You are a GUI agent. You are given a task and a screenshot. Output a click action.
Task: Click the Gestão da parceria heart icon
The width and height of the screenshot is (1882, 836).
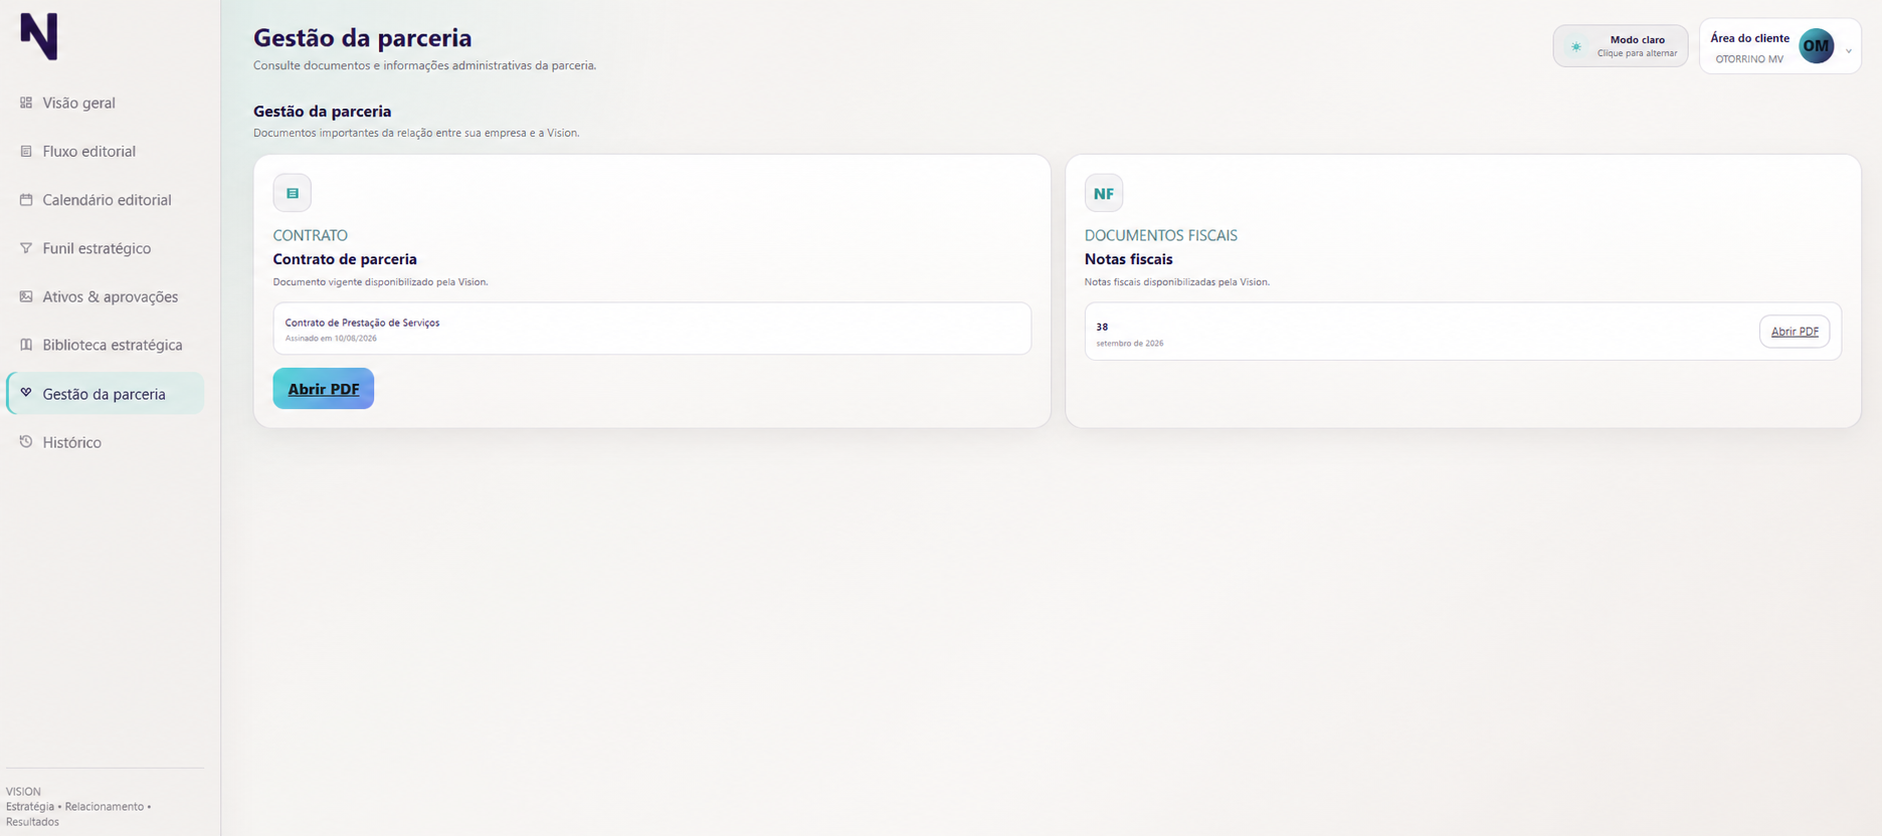[x=26, y=393]
